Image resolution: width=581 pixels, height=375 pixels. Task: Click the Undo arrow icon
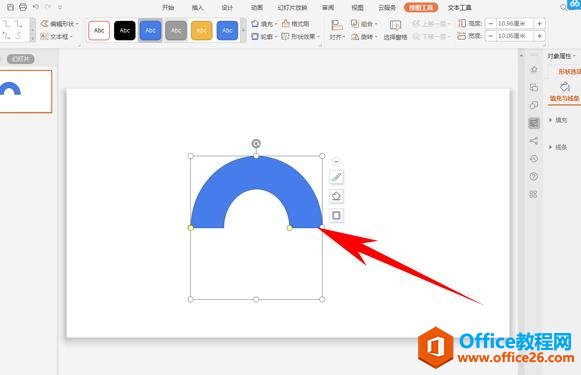pyautogui.click(x=36, y=7)
